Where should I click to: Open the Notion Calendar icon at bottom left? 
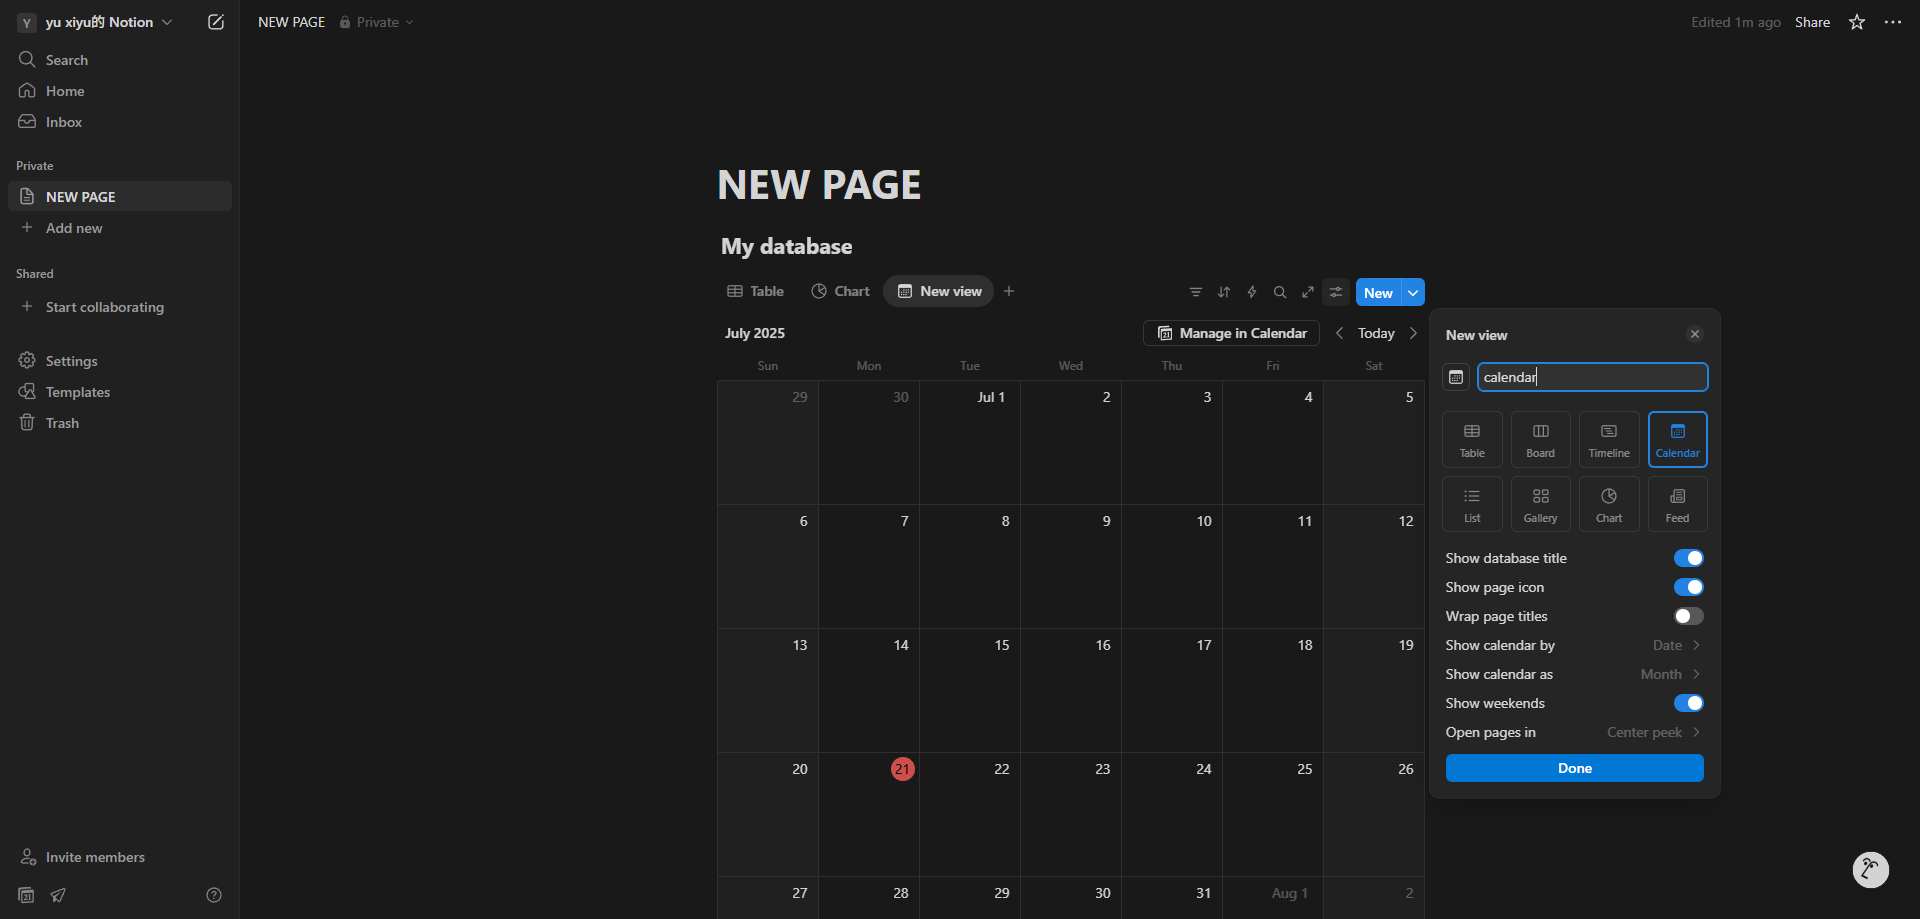point(27,895)
